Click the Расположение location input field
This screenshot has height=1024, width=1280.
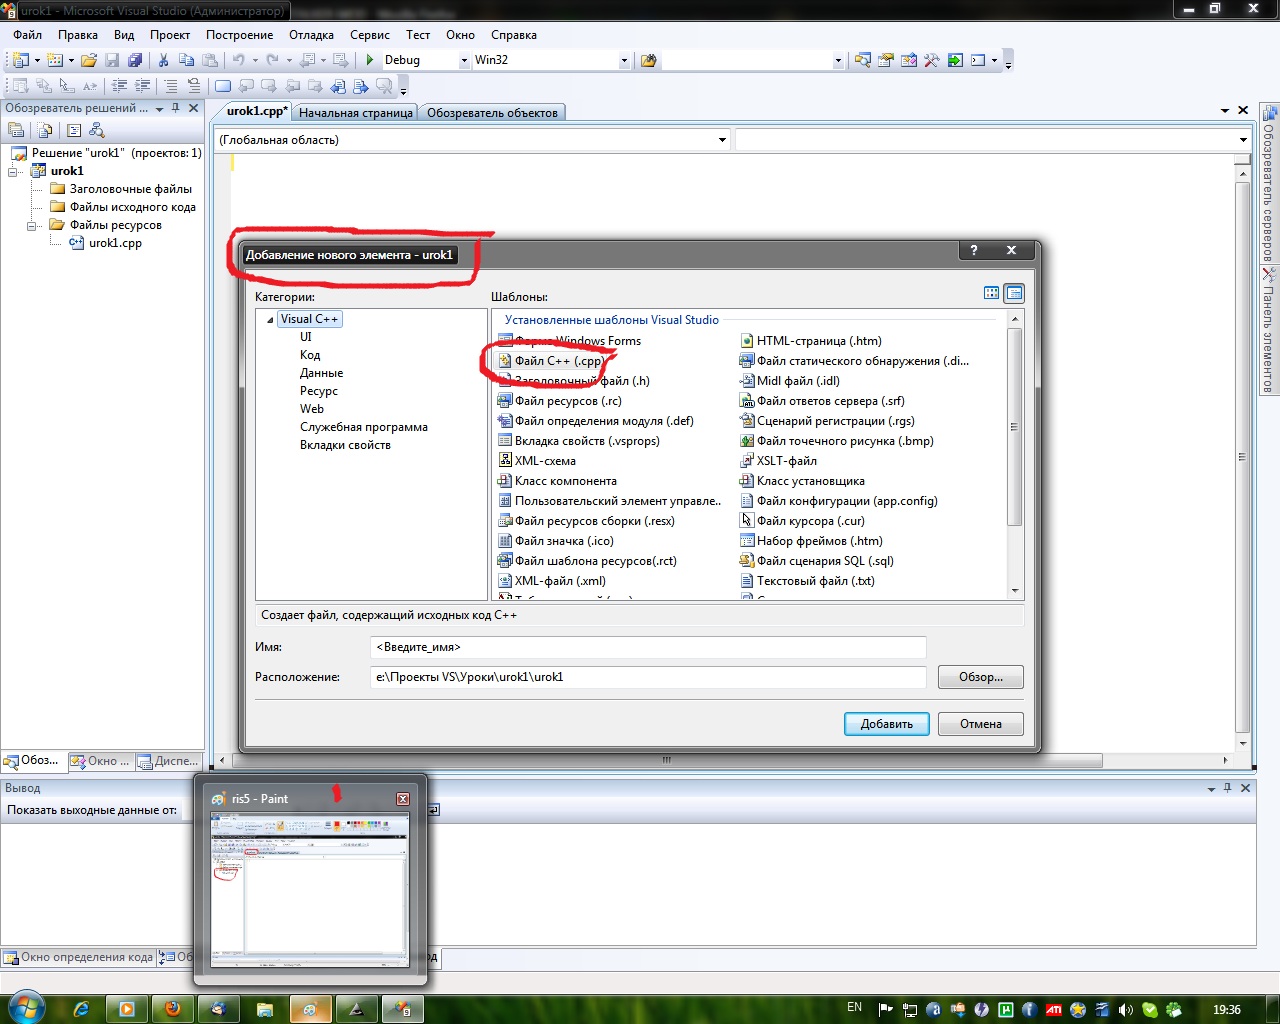tap(648, 677)
